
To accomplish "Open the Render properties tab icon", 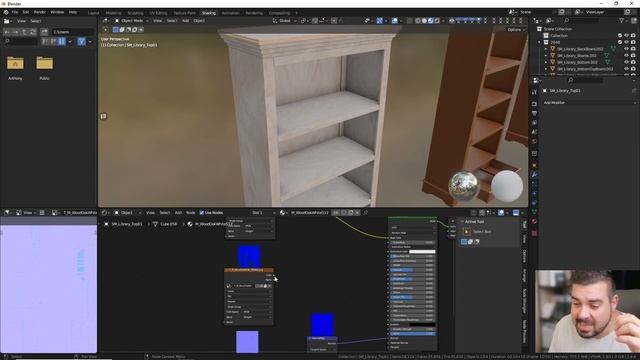I will click(534, 104).
